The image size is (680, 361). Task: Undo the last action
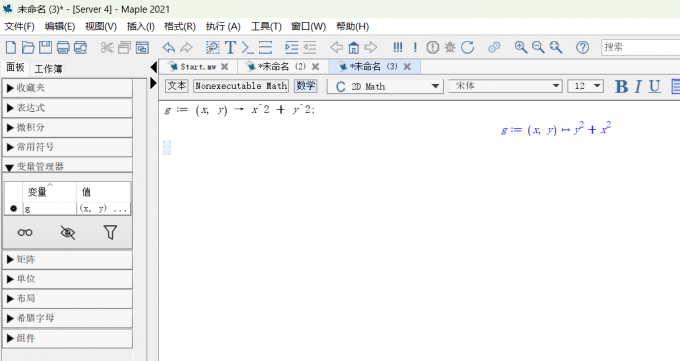pyautogui.click(x=168, y=47)
